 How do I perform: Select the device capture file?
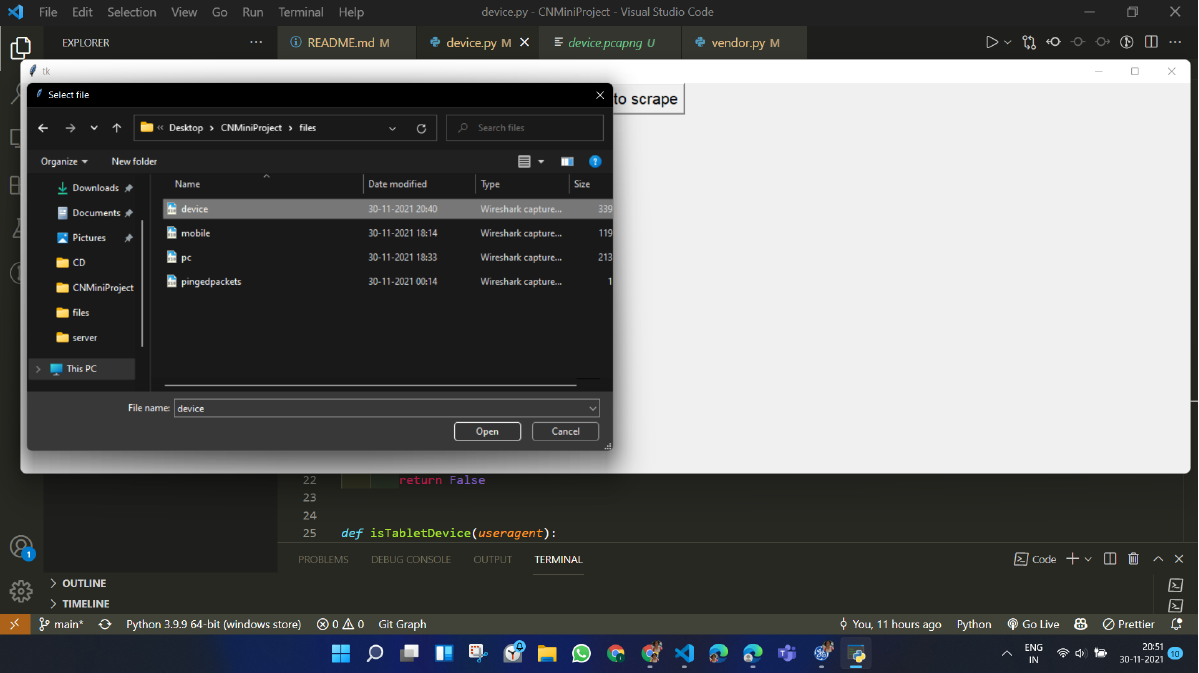(388, 209)
